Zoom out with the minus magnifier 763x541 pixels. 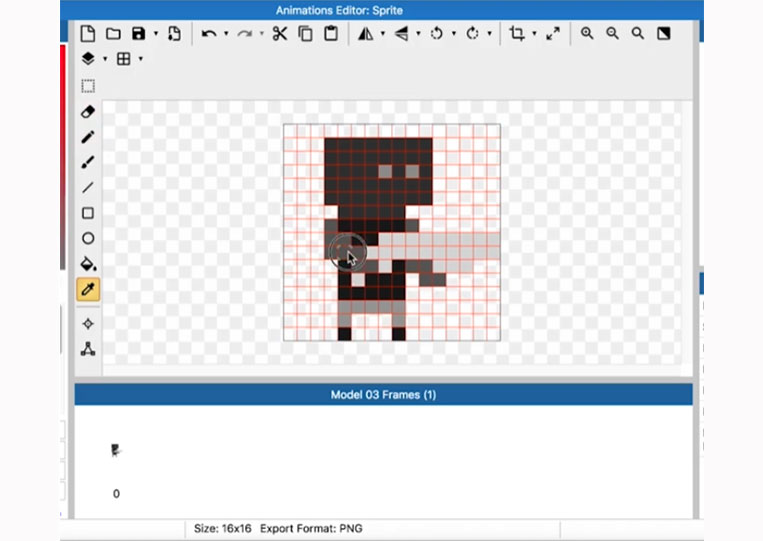[613, 34]
